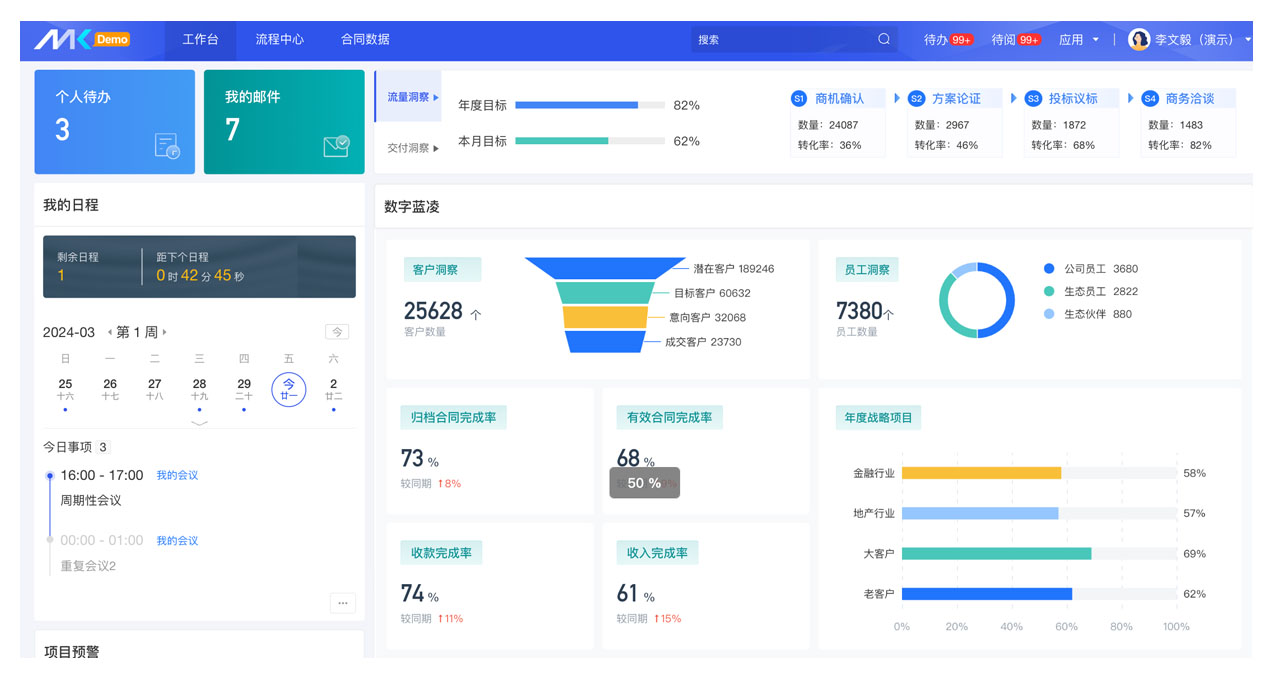Toggle 生态伙伴 legend in the employee chart
The image size is (1274, 676).
(1049, 314)
